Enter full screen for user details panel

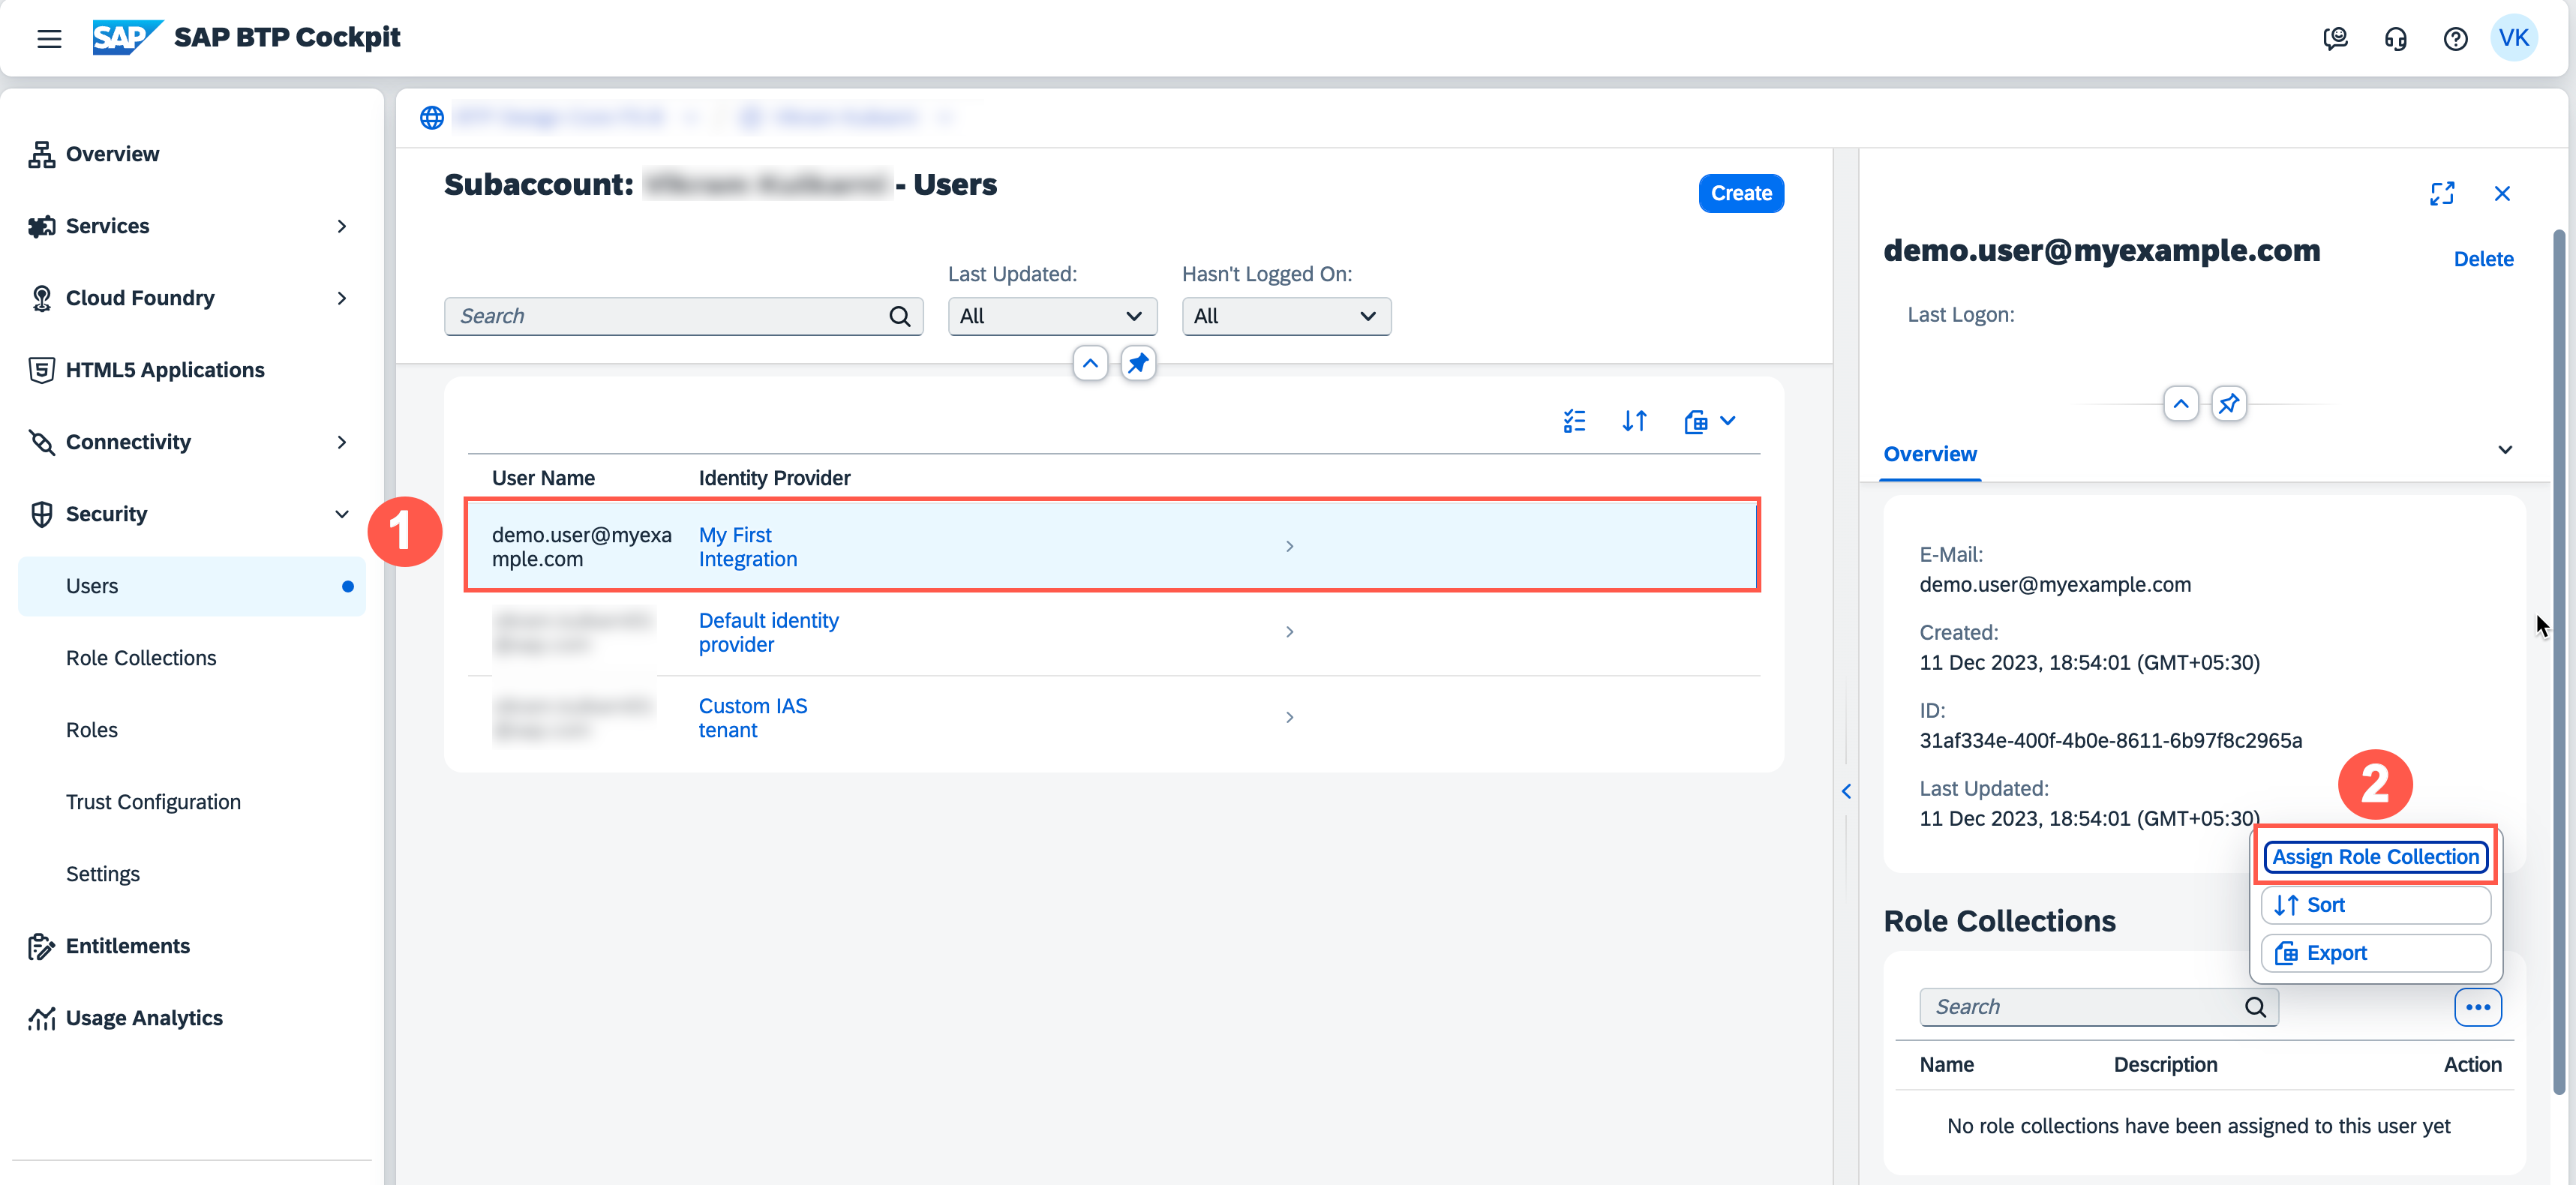point(2442,193)
